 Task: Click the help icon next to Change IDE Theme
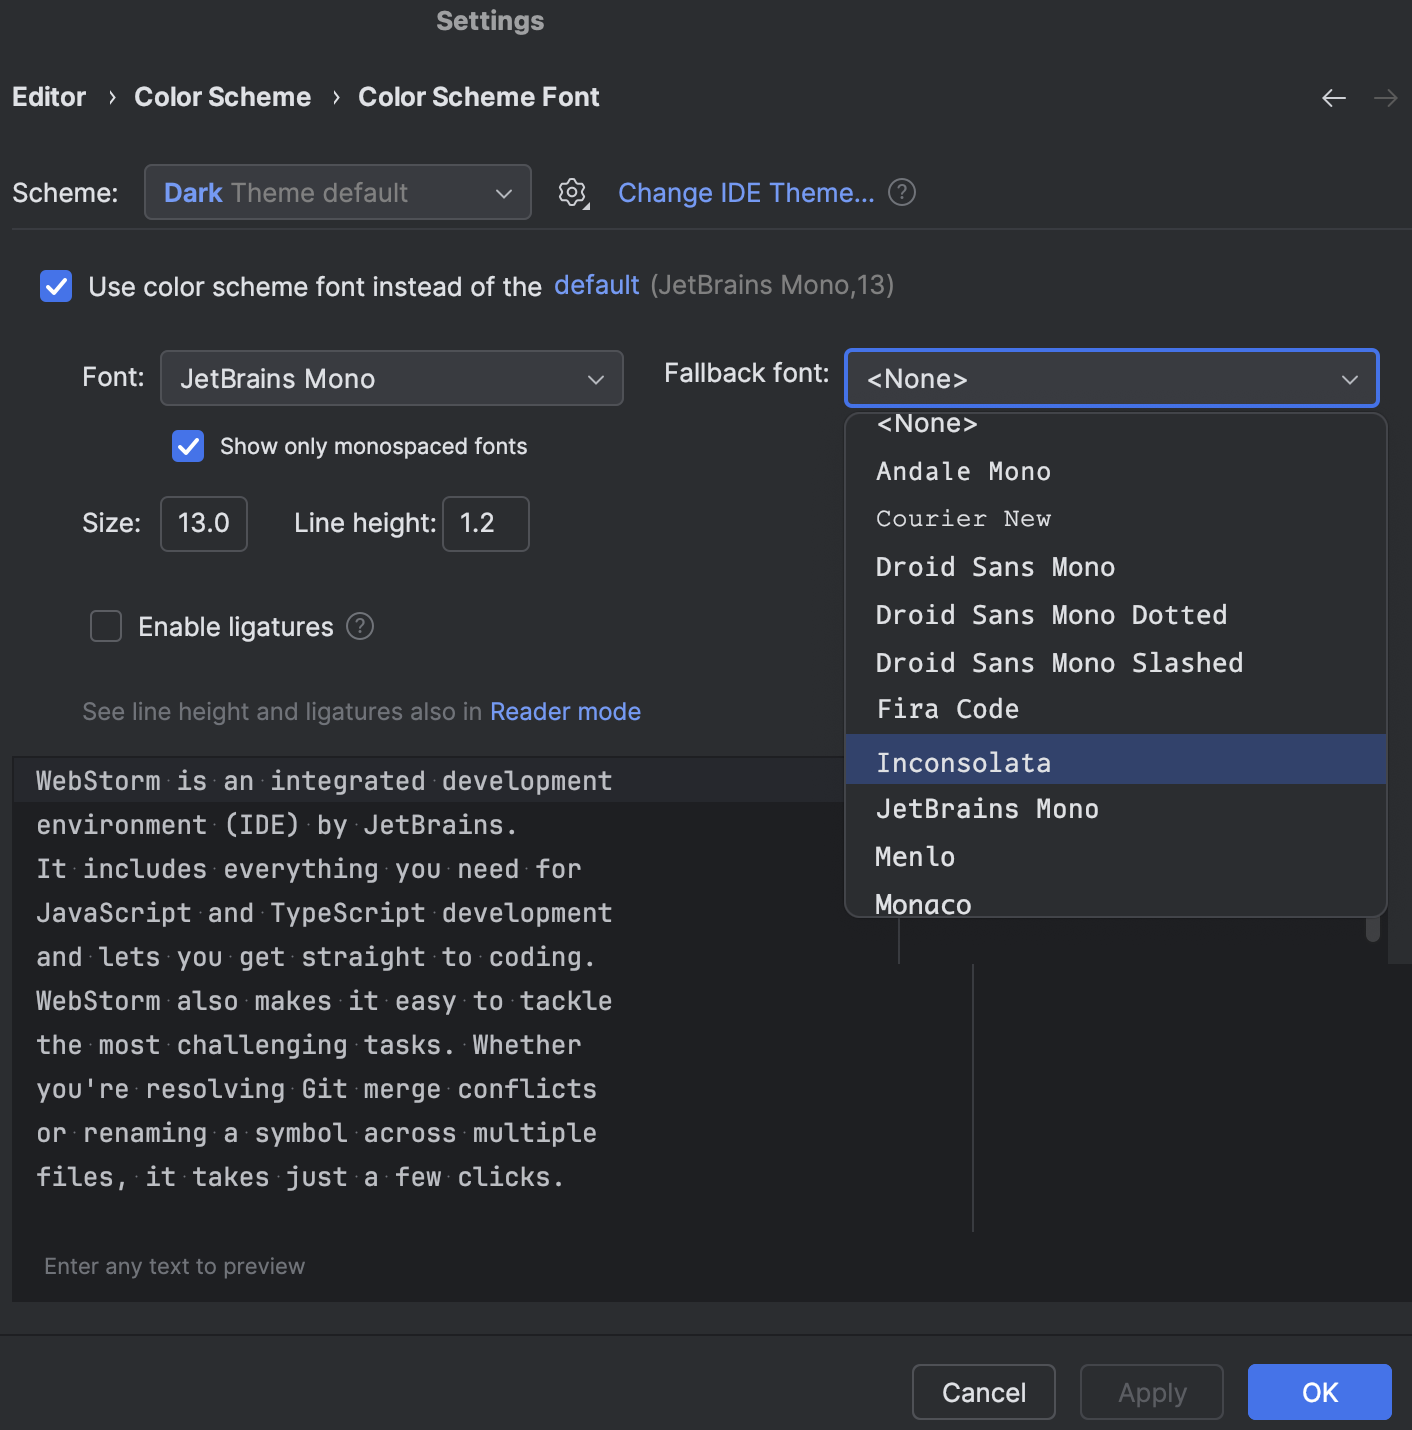pos(901,192)
